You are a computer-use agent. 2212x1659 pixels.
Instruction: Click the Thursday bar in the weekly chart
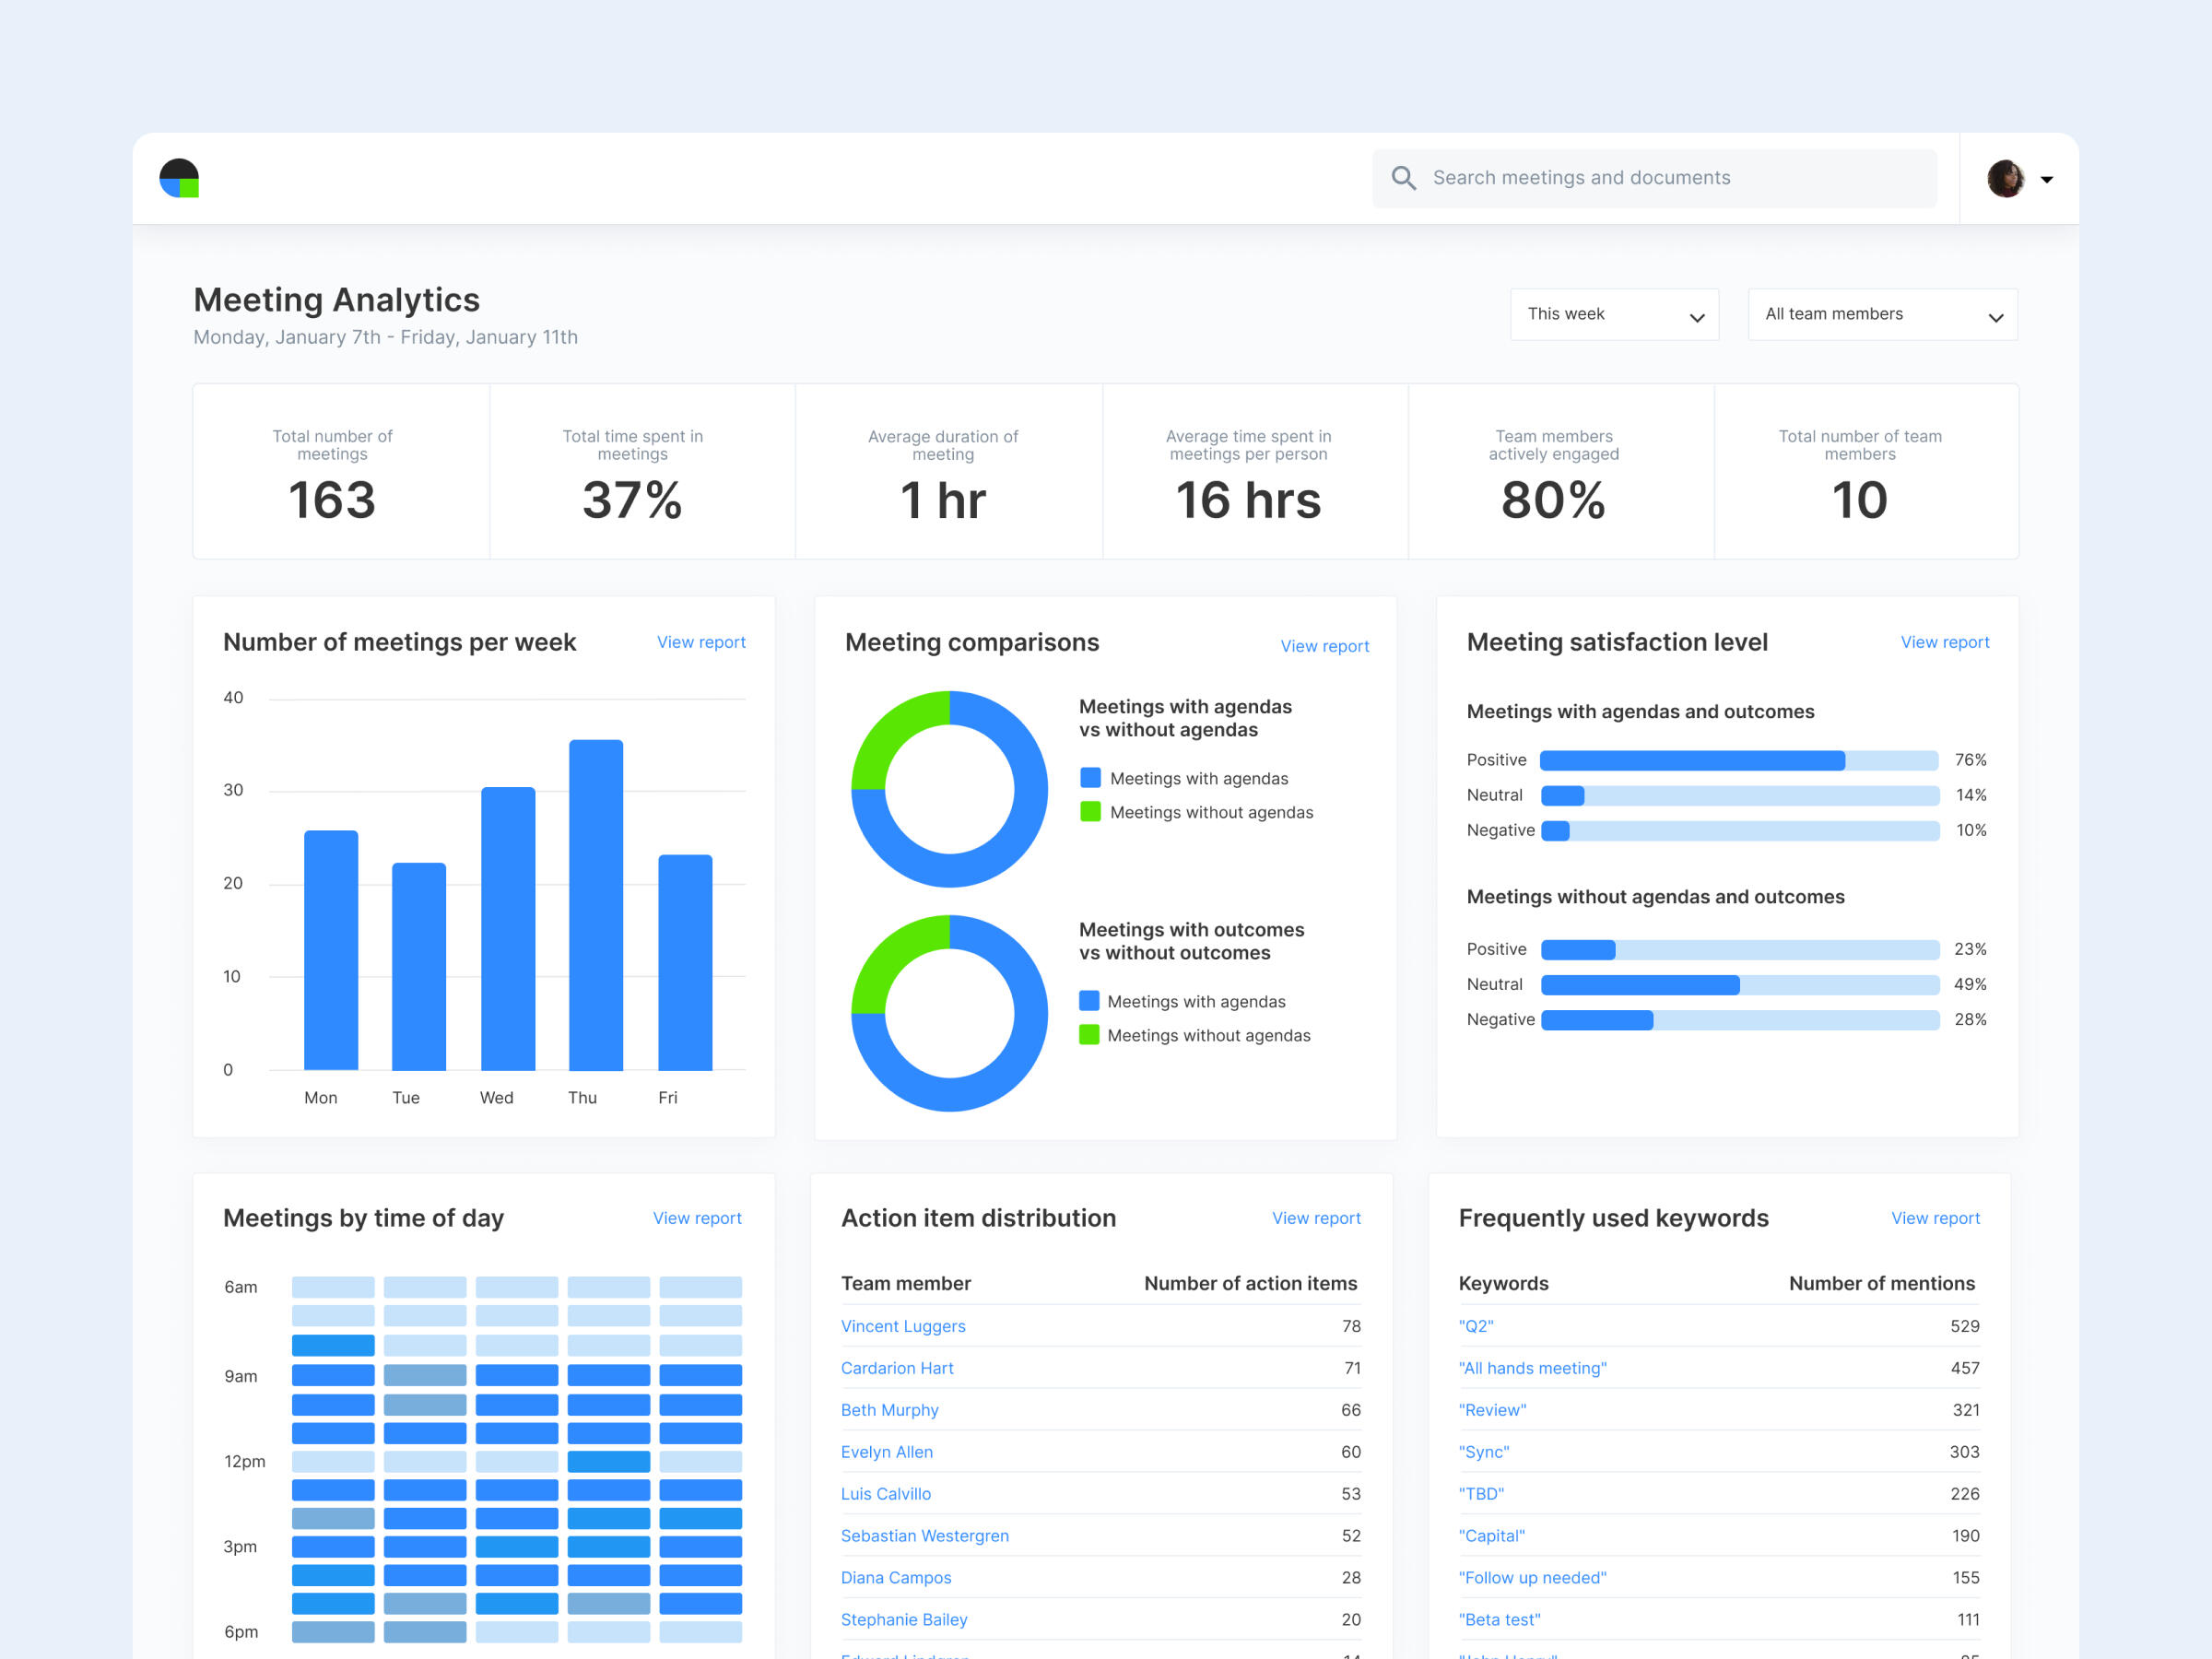coord(596,905)
